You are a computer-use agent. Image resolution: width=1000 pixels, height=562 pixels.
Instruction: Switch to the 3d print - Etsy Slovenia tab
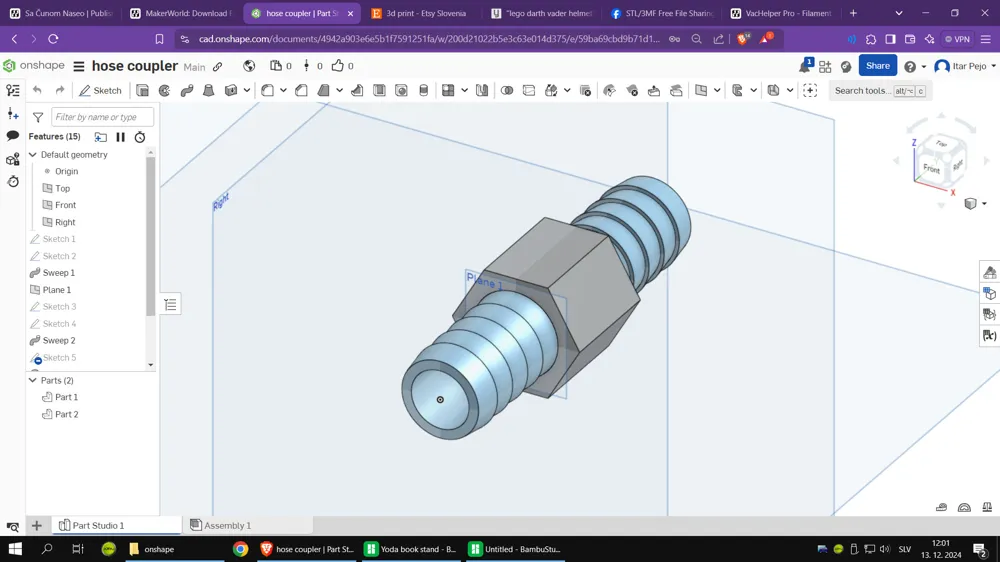point(420,13)
